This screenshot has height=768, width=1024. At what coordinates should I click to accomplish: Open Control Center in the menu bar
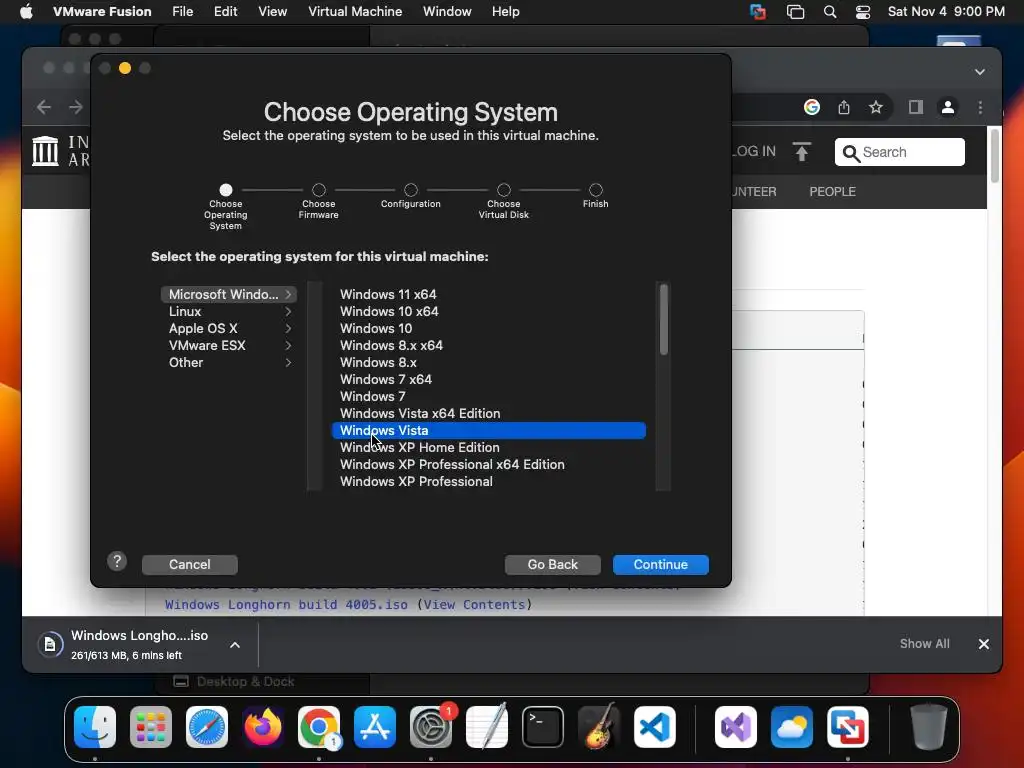pos(863,12)
